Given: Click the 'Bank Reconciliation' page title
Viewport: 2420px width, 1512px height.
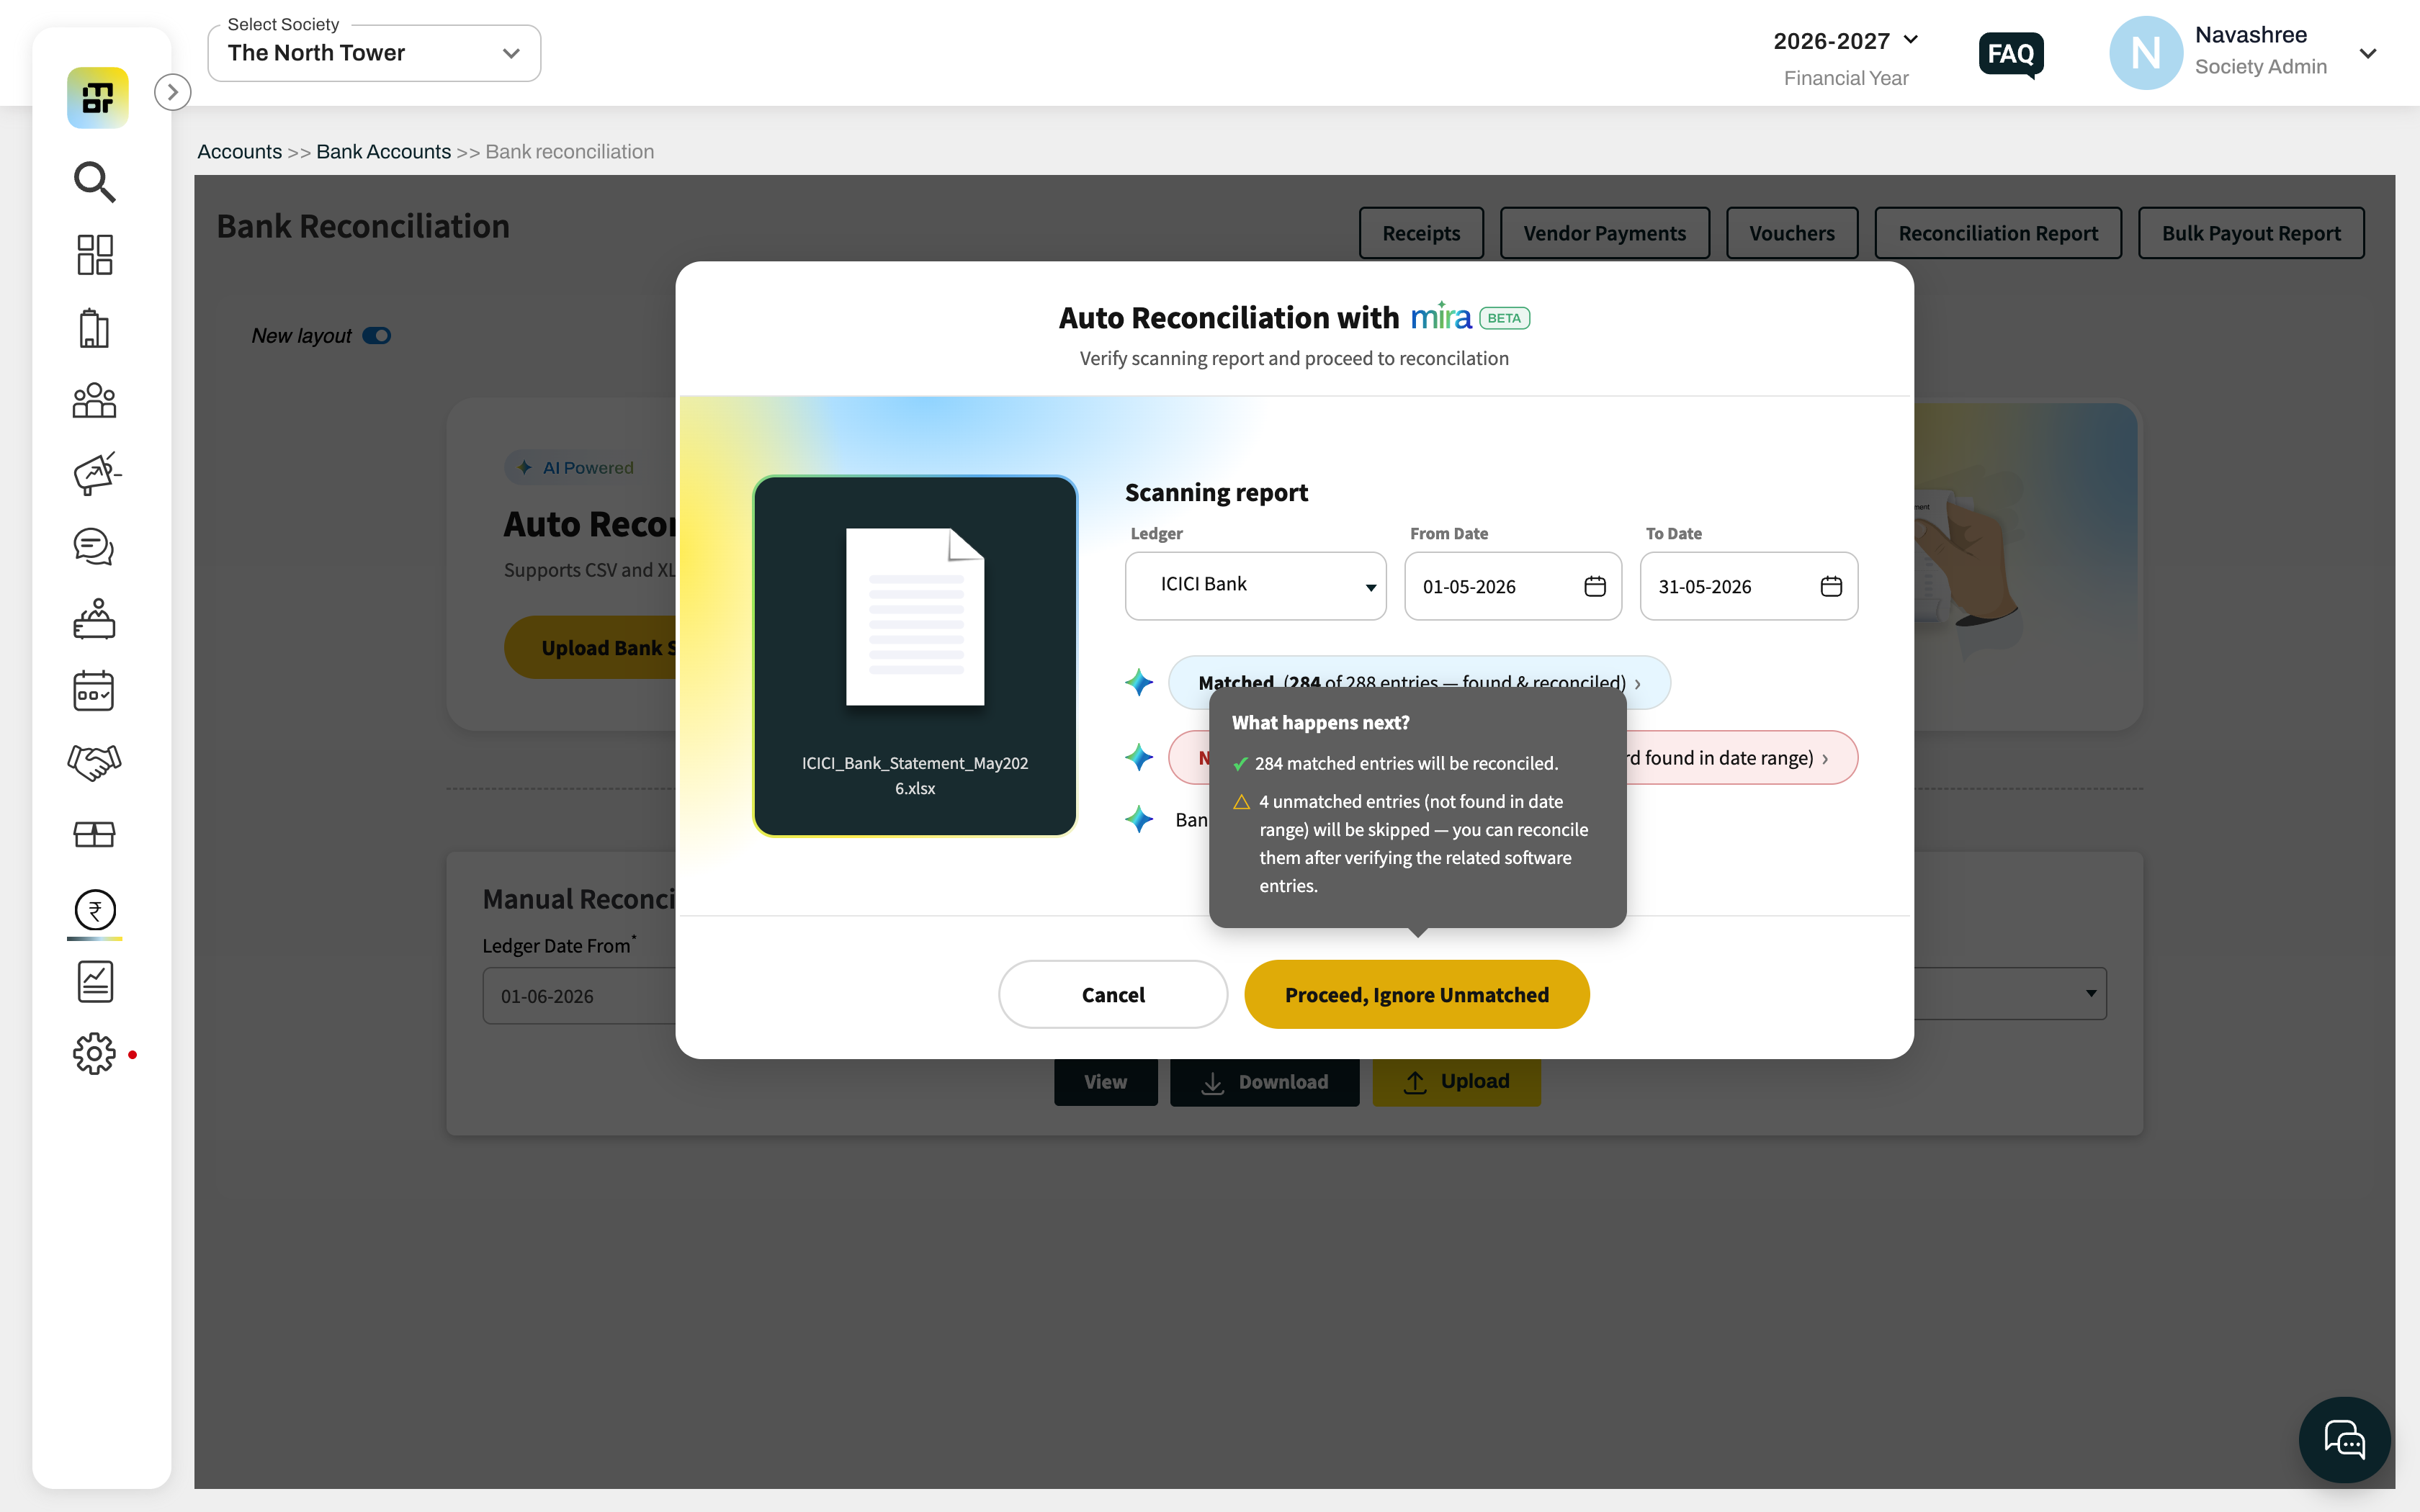Looking at the screenshot, I should pos(363,227).
